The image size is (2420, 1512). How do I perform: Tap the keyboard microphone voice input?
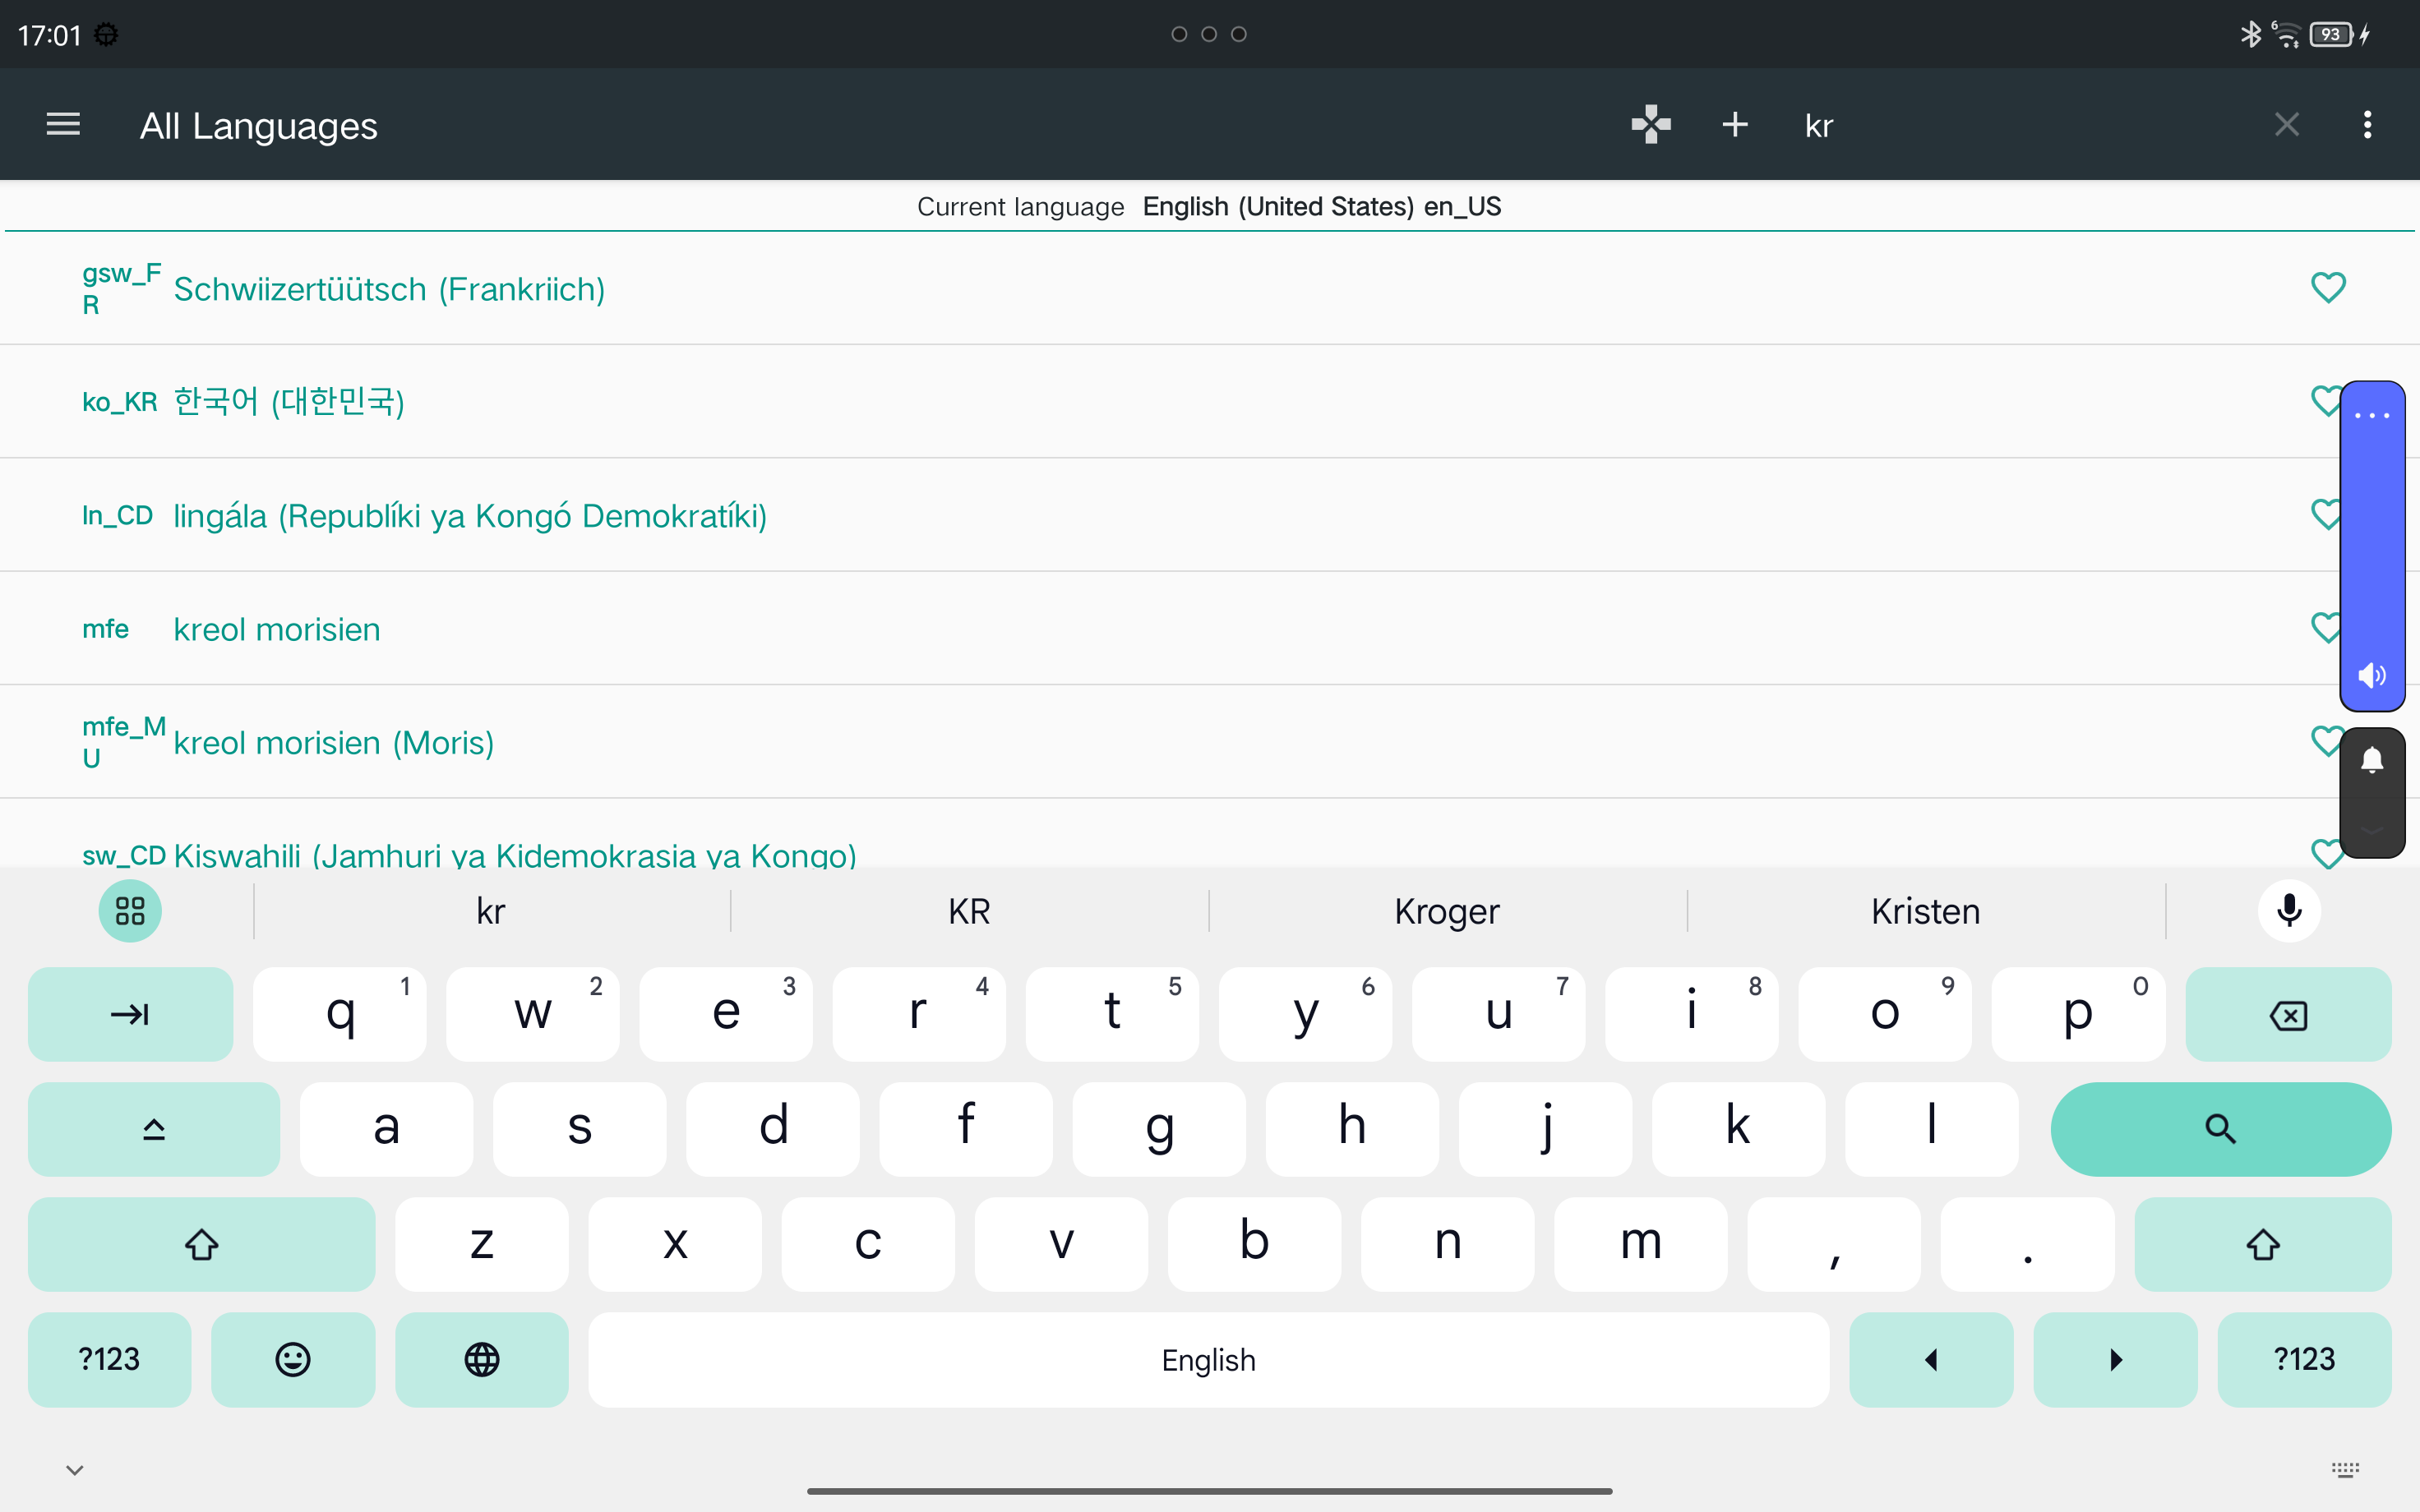(2289, 911)
